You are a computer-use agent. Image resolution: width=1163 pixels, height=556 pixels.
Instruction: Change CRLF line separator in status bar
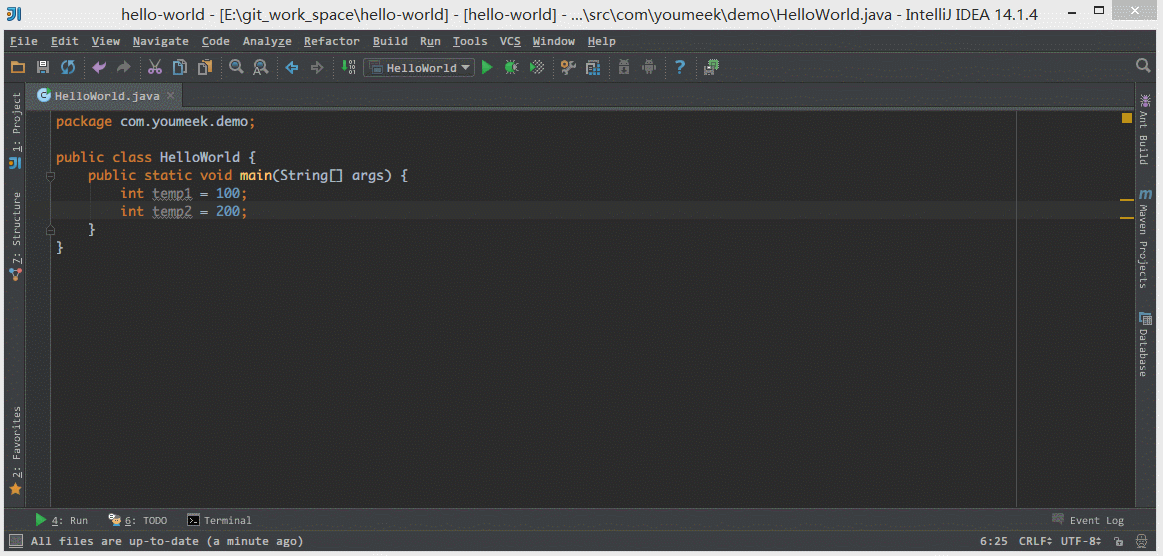[x=1036, y=541]
